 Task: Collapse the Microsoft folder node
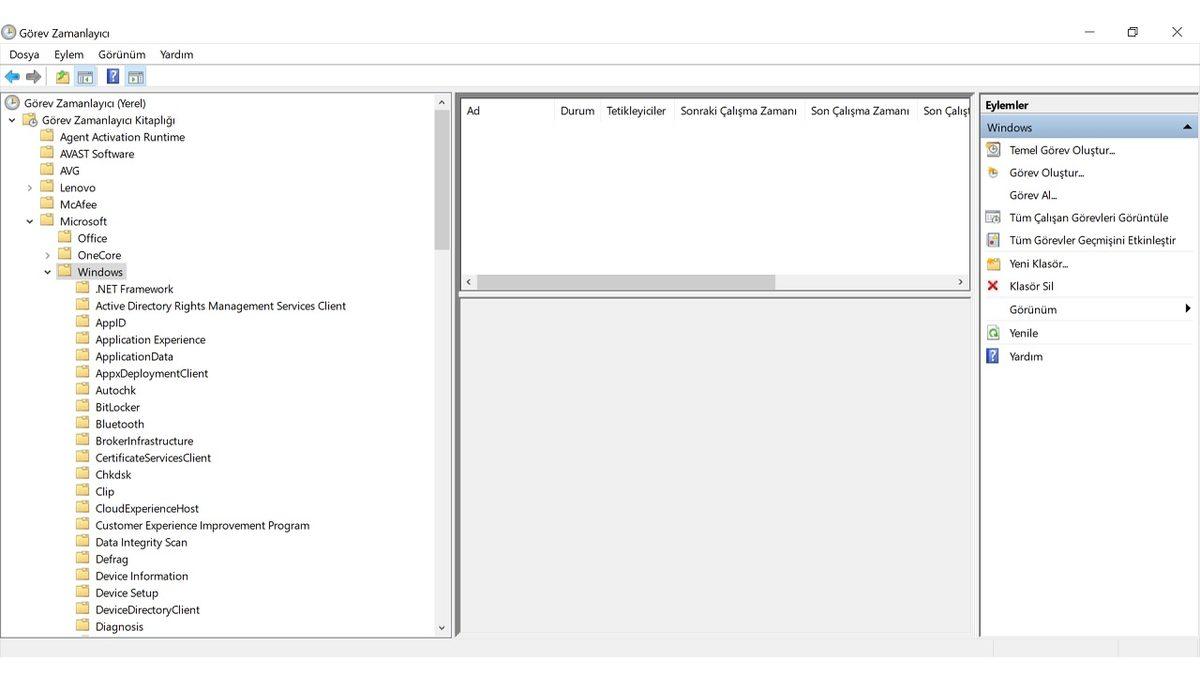coord(30,222)
